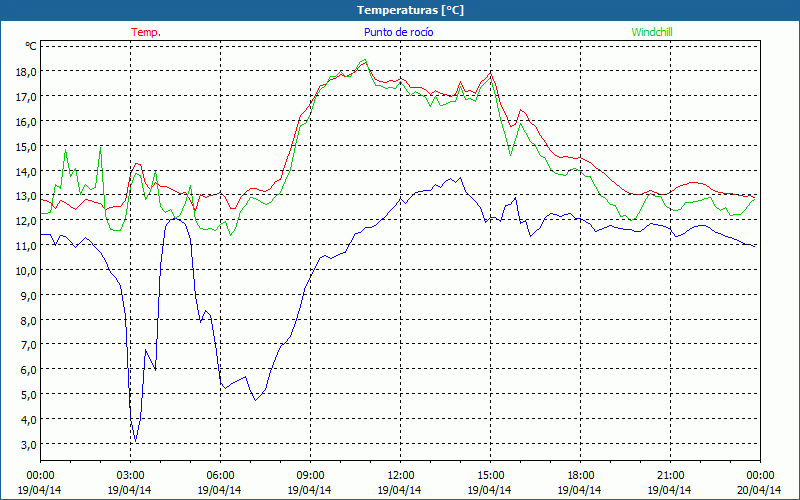Viewport: 800px width, 500px height.
Task: Click the 'Temperaturas [°C]' chart title
Action: [410, 10]
